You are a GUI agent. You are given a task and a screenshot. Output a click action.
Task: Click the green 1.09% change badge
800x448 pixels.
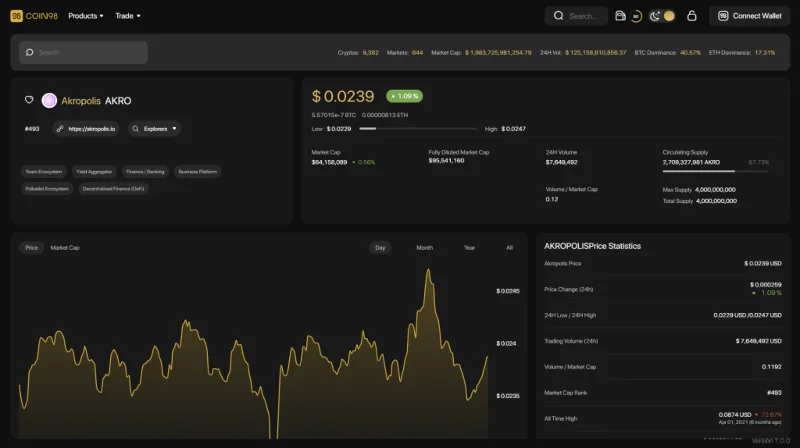pos(405,96)
